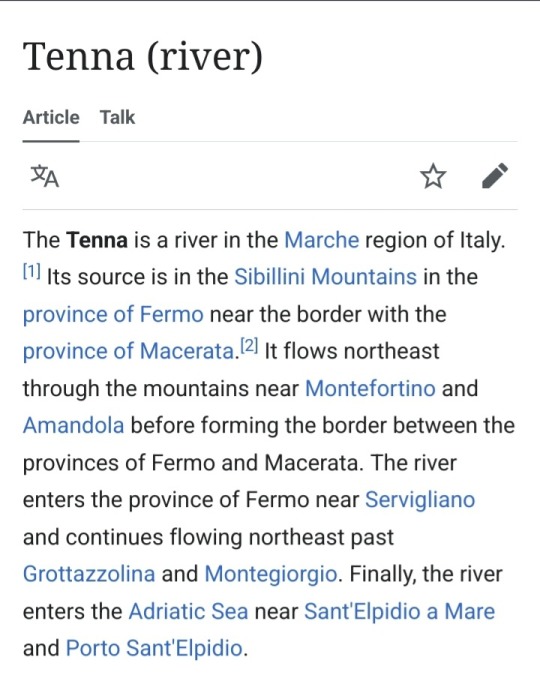Open the Amandola link
Image resolution: width=540 pixels, height=675 pixels.
click(x=74, y=425)
